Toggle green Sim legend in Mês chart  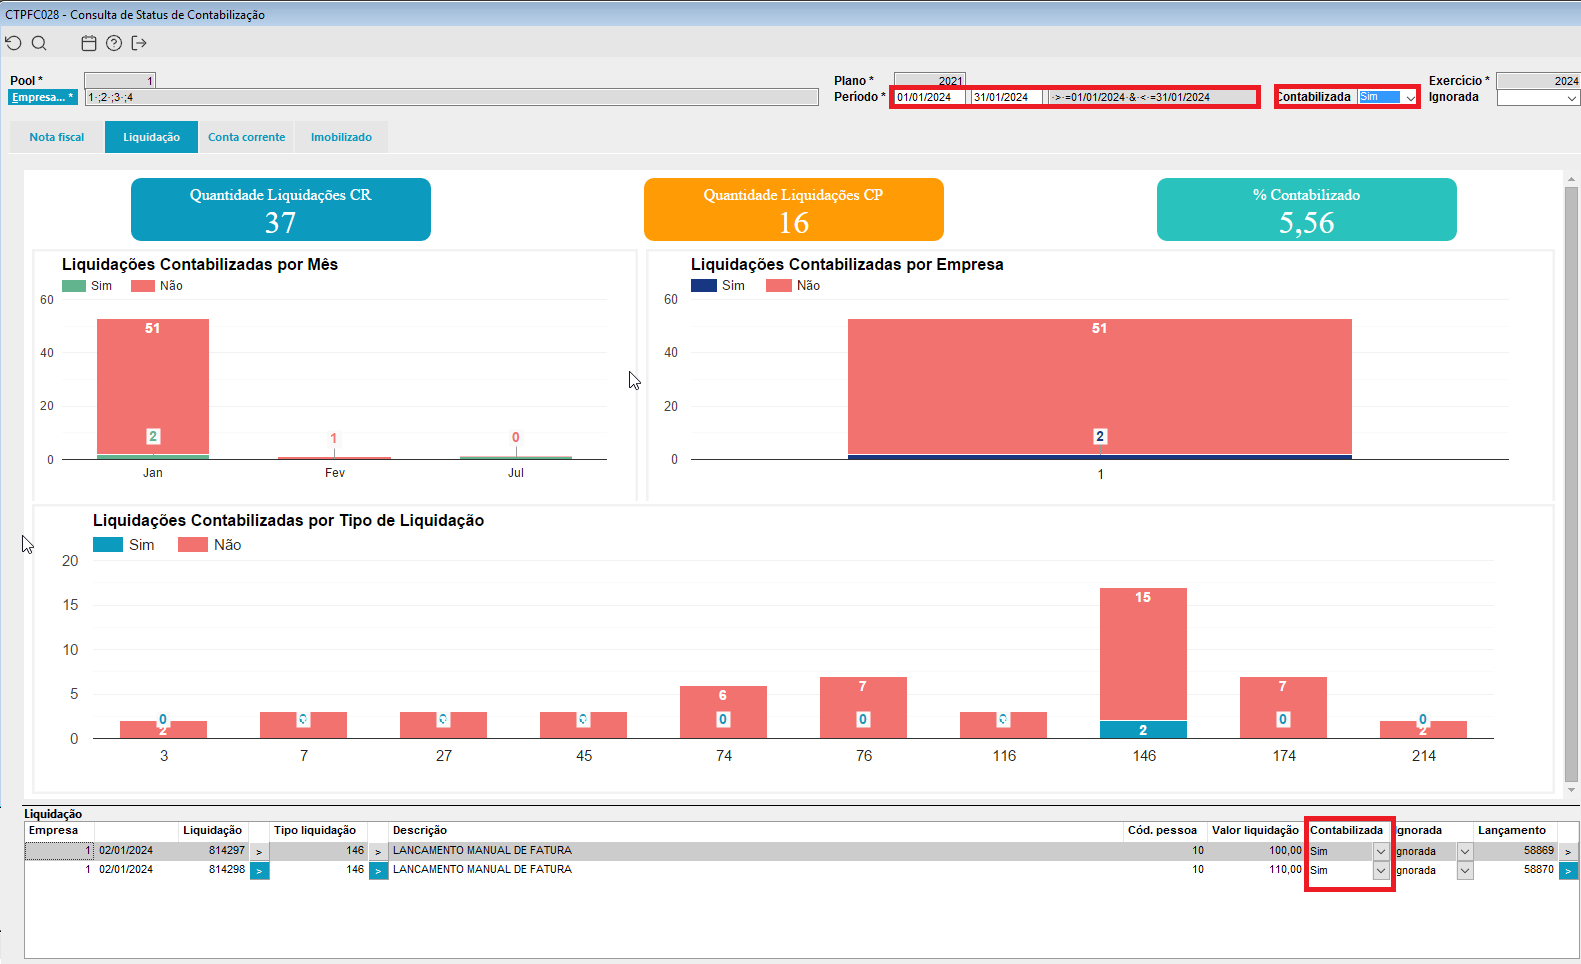[x=87, y=286]
